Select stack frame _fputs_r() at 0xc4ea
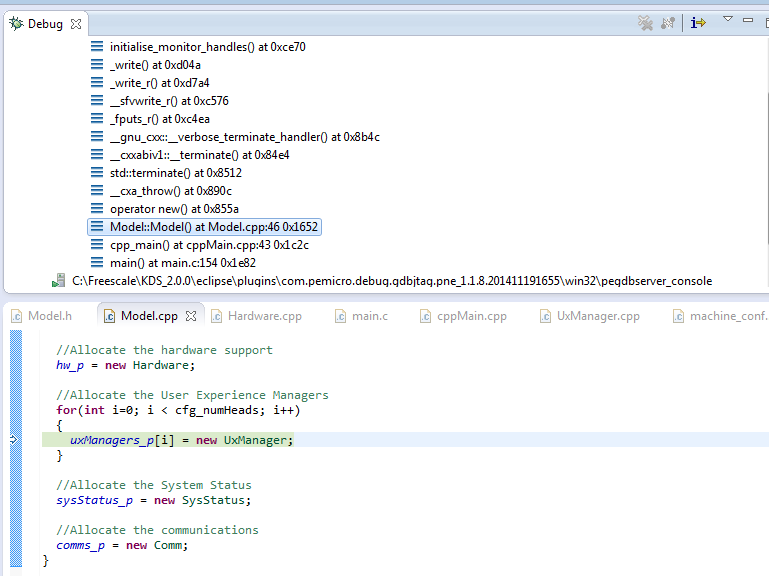The width and height of the screenshot is (769, 576). pyautogui.click(x=160, y=119)
